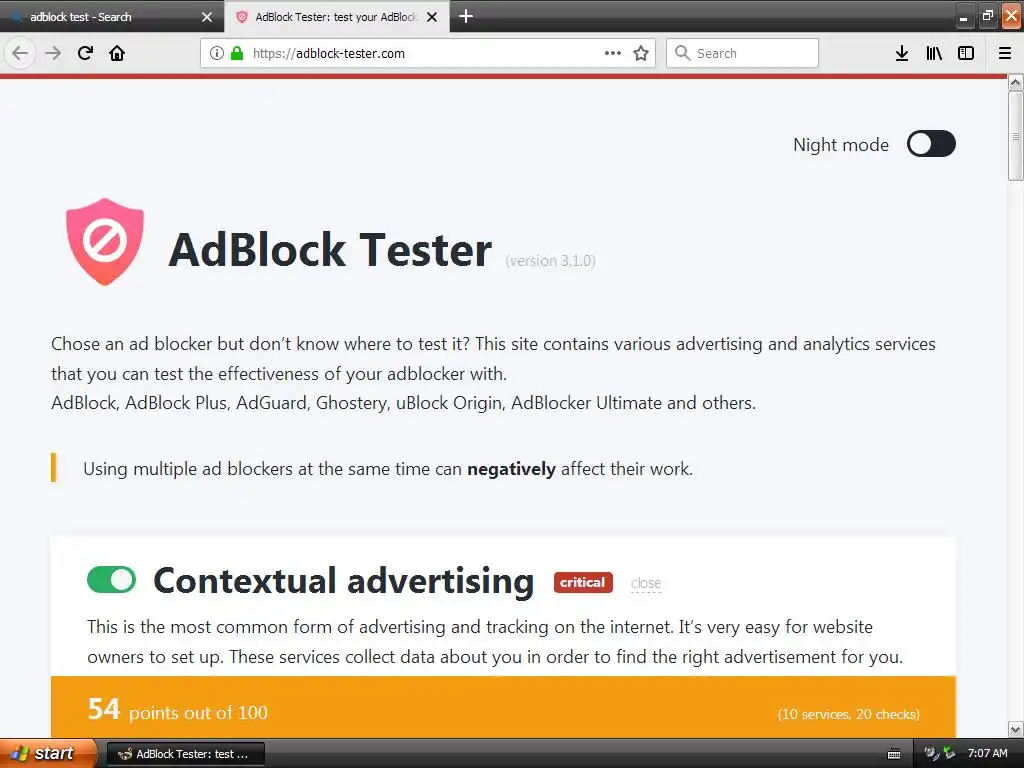The height and width of the screenshot is (768, 1024).
Task: Bookmark this page with the star icon
Action: tap(641, 53)
